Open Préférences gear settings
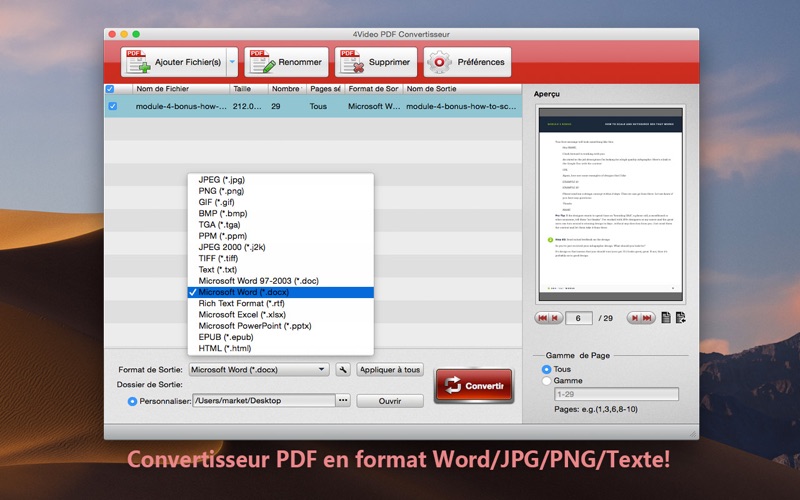Viewport: 800px width, 500px height. [x=467, y=62]
